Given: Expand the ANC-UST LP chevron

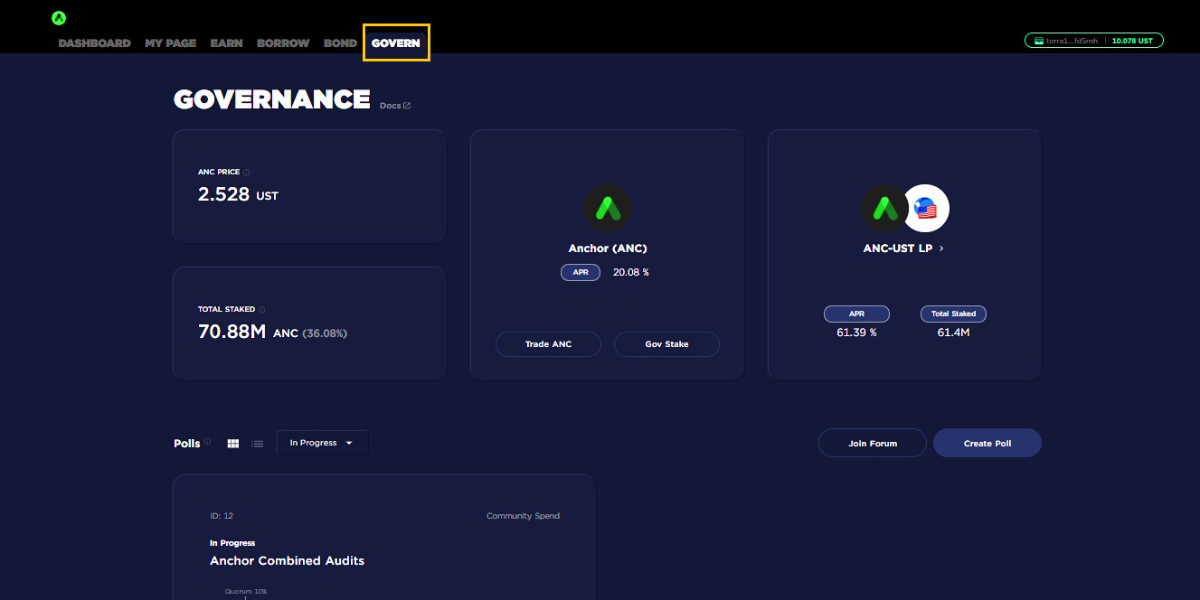Looking at the screenshot, I should [x=941, y=249].
